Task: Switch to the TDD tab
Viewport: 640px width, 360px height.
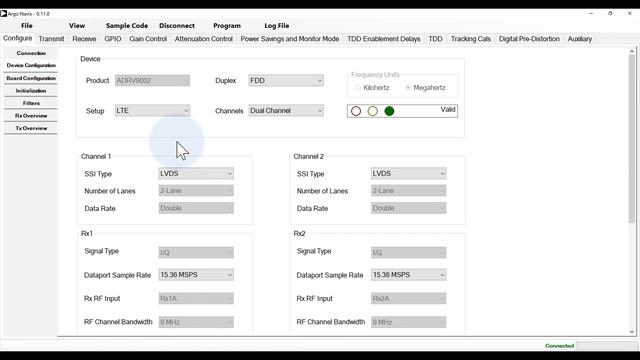Action: [436, 39]
